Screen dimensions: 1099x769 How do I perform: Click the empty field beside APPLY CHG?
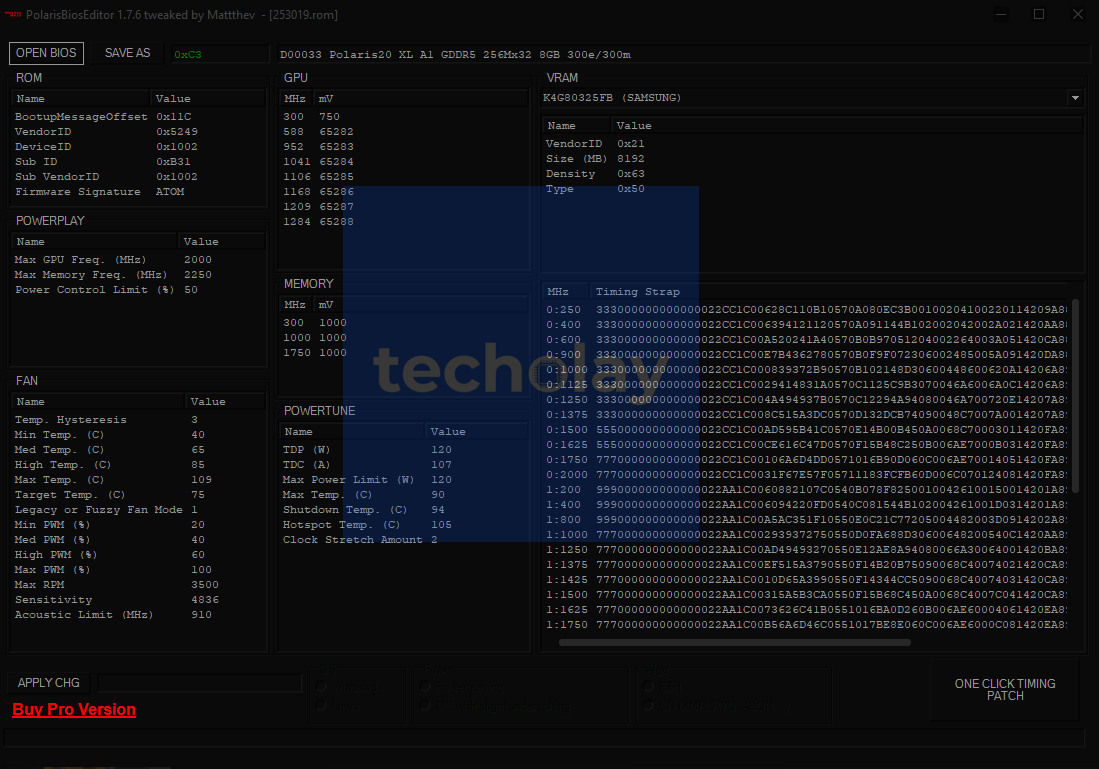tap(200, 683)
